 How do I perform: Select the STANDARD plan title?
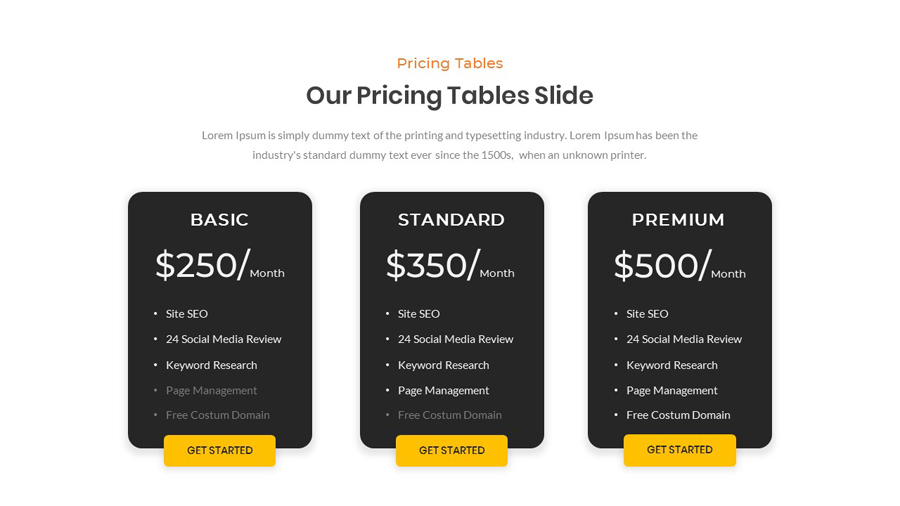[451, 220]
